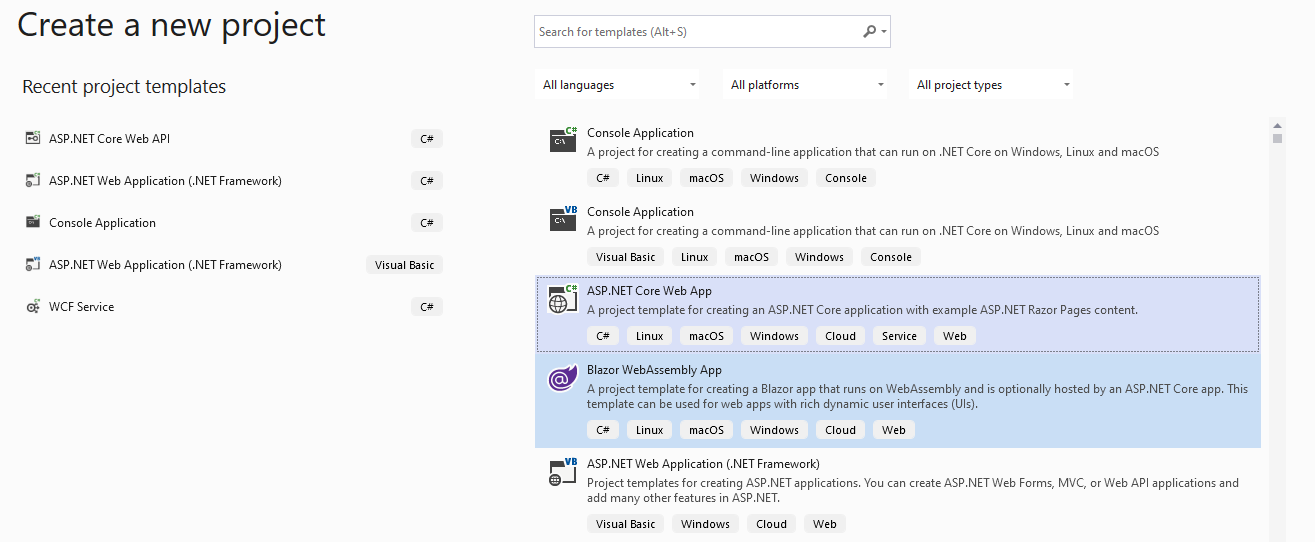Click Service tag under ASP.NET Core Web App

(x=899, y=336)
